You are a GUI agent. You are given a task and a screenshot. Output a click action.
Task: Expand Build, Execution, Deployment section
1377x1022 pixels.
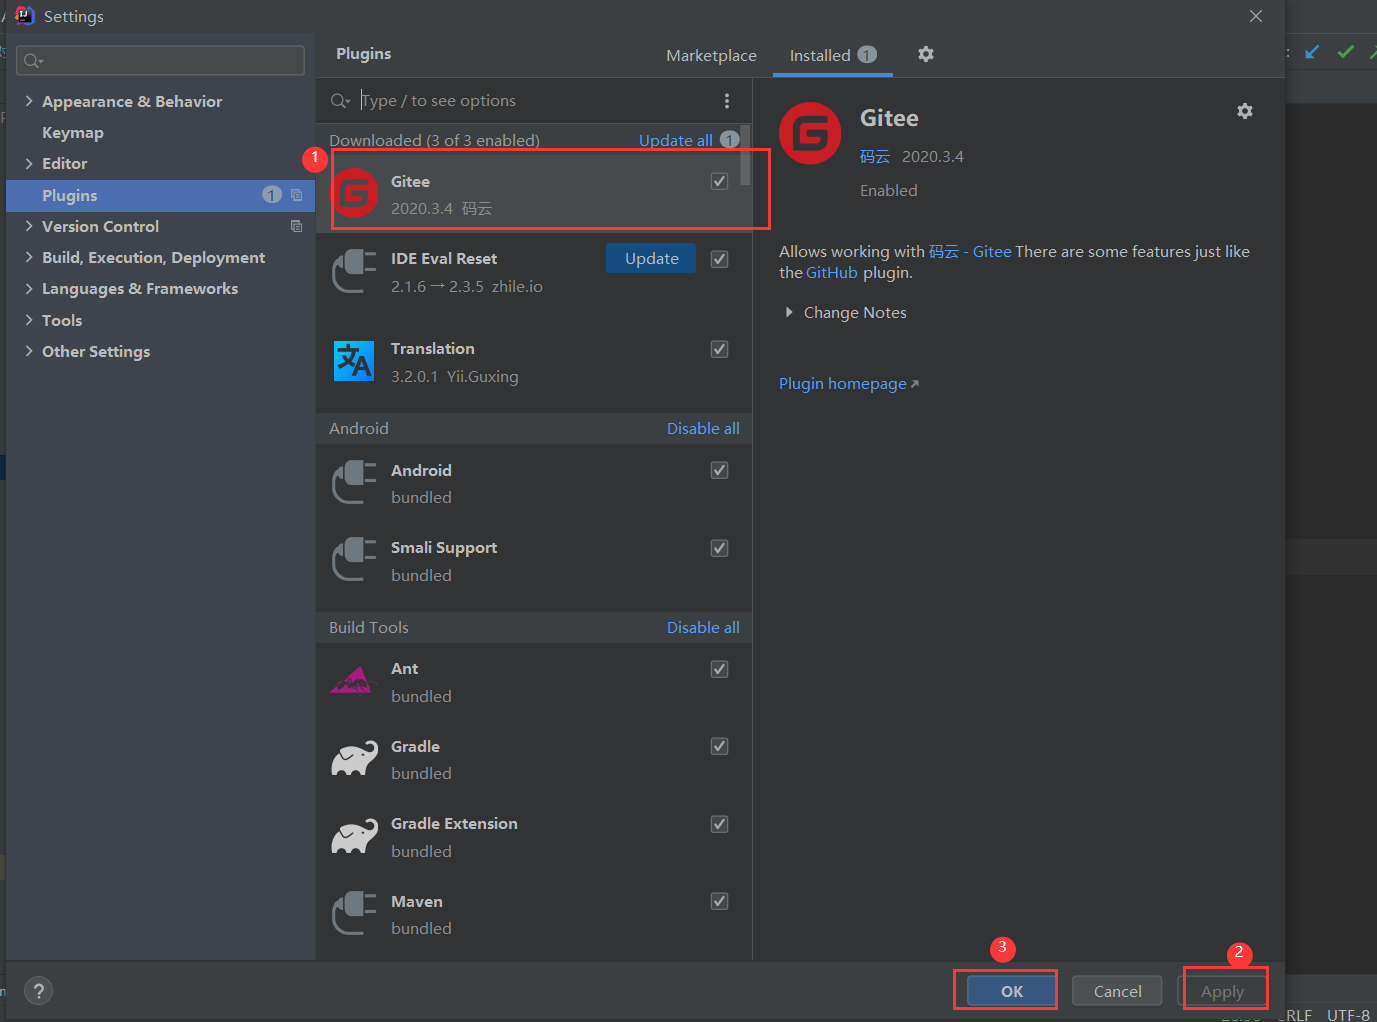29,257
